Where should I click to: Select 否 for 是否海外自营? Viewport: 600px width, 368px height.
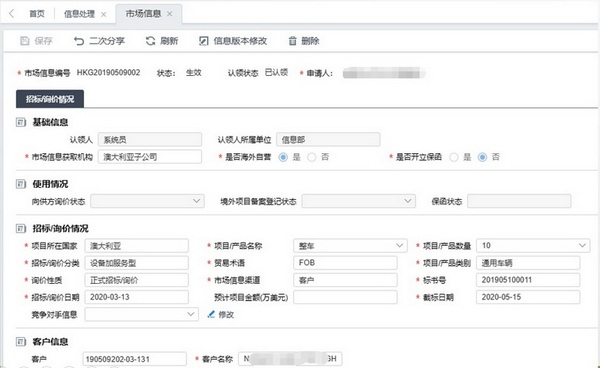(311, 157)
